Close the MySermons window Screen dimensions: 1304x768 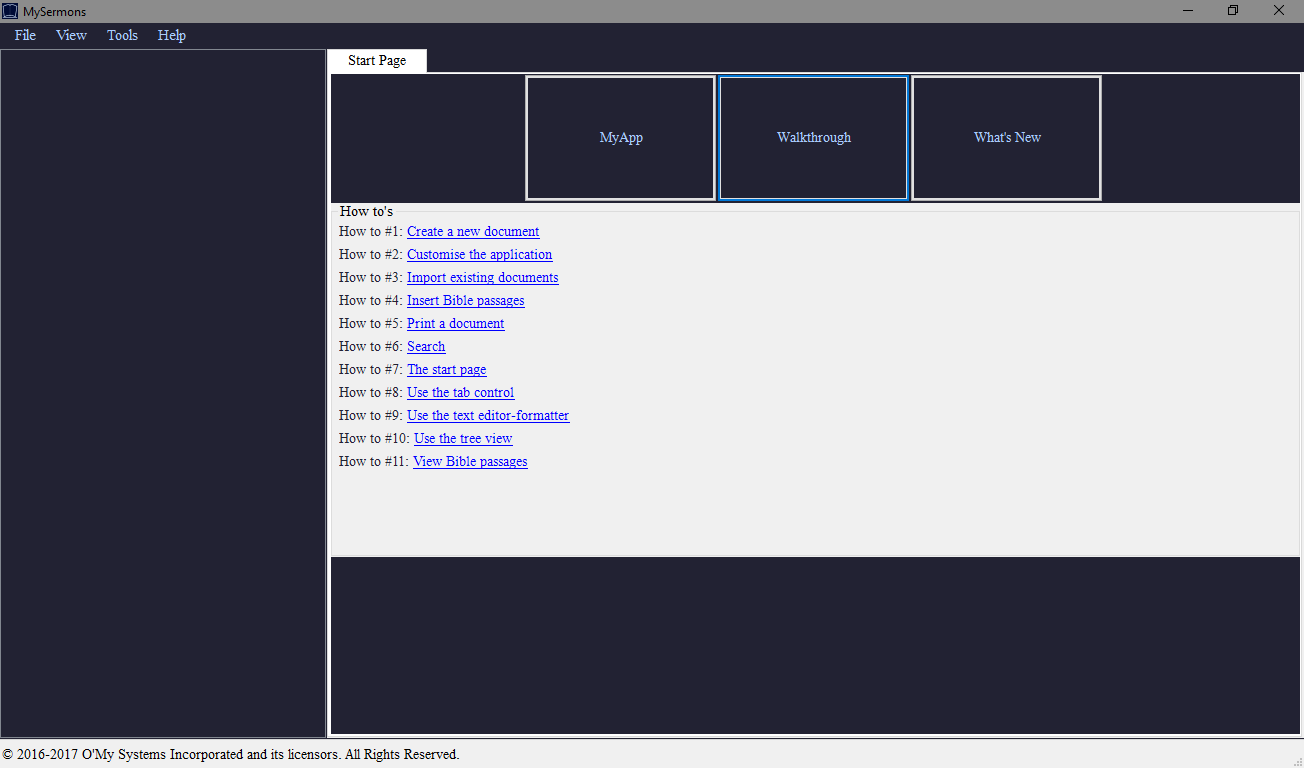(x=1279, y=11)
